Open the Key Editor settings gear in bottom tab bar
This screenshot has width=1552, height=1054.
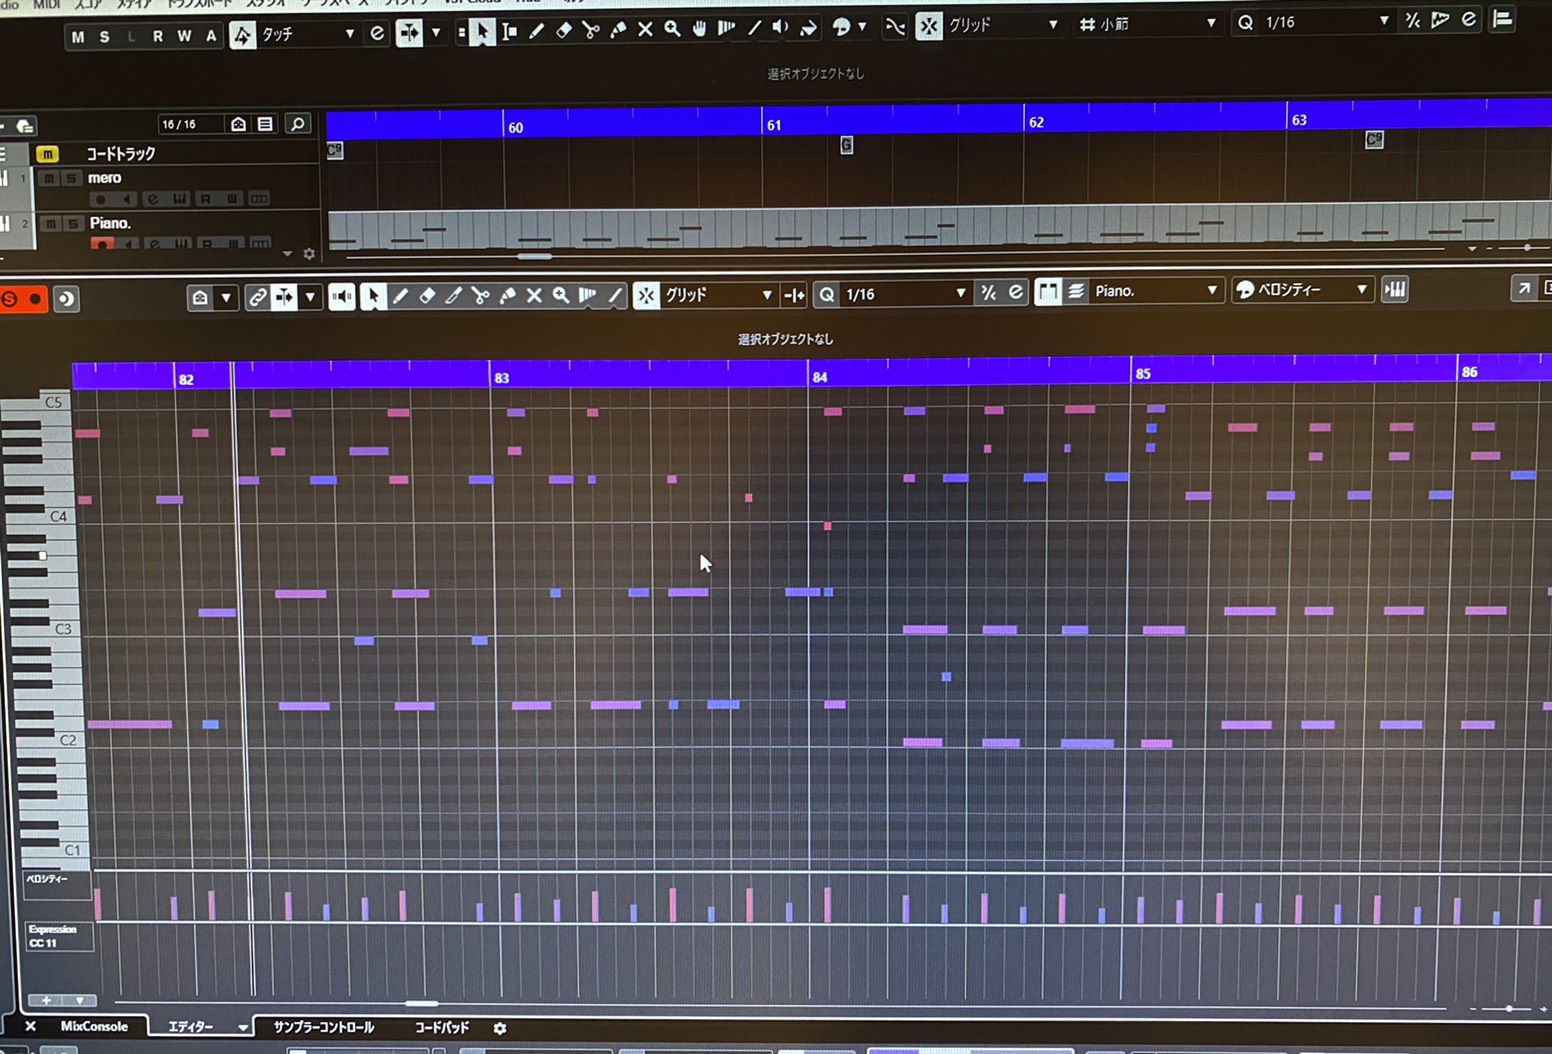pyautogui.click(x=500, y=1028)
